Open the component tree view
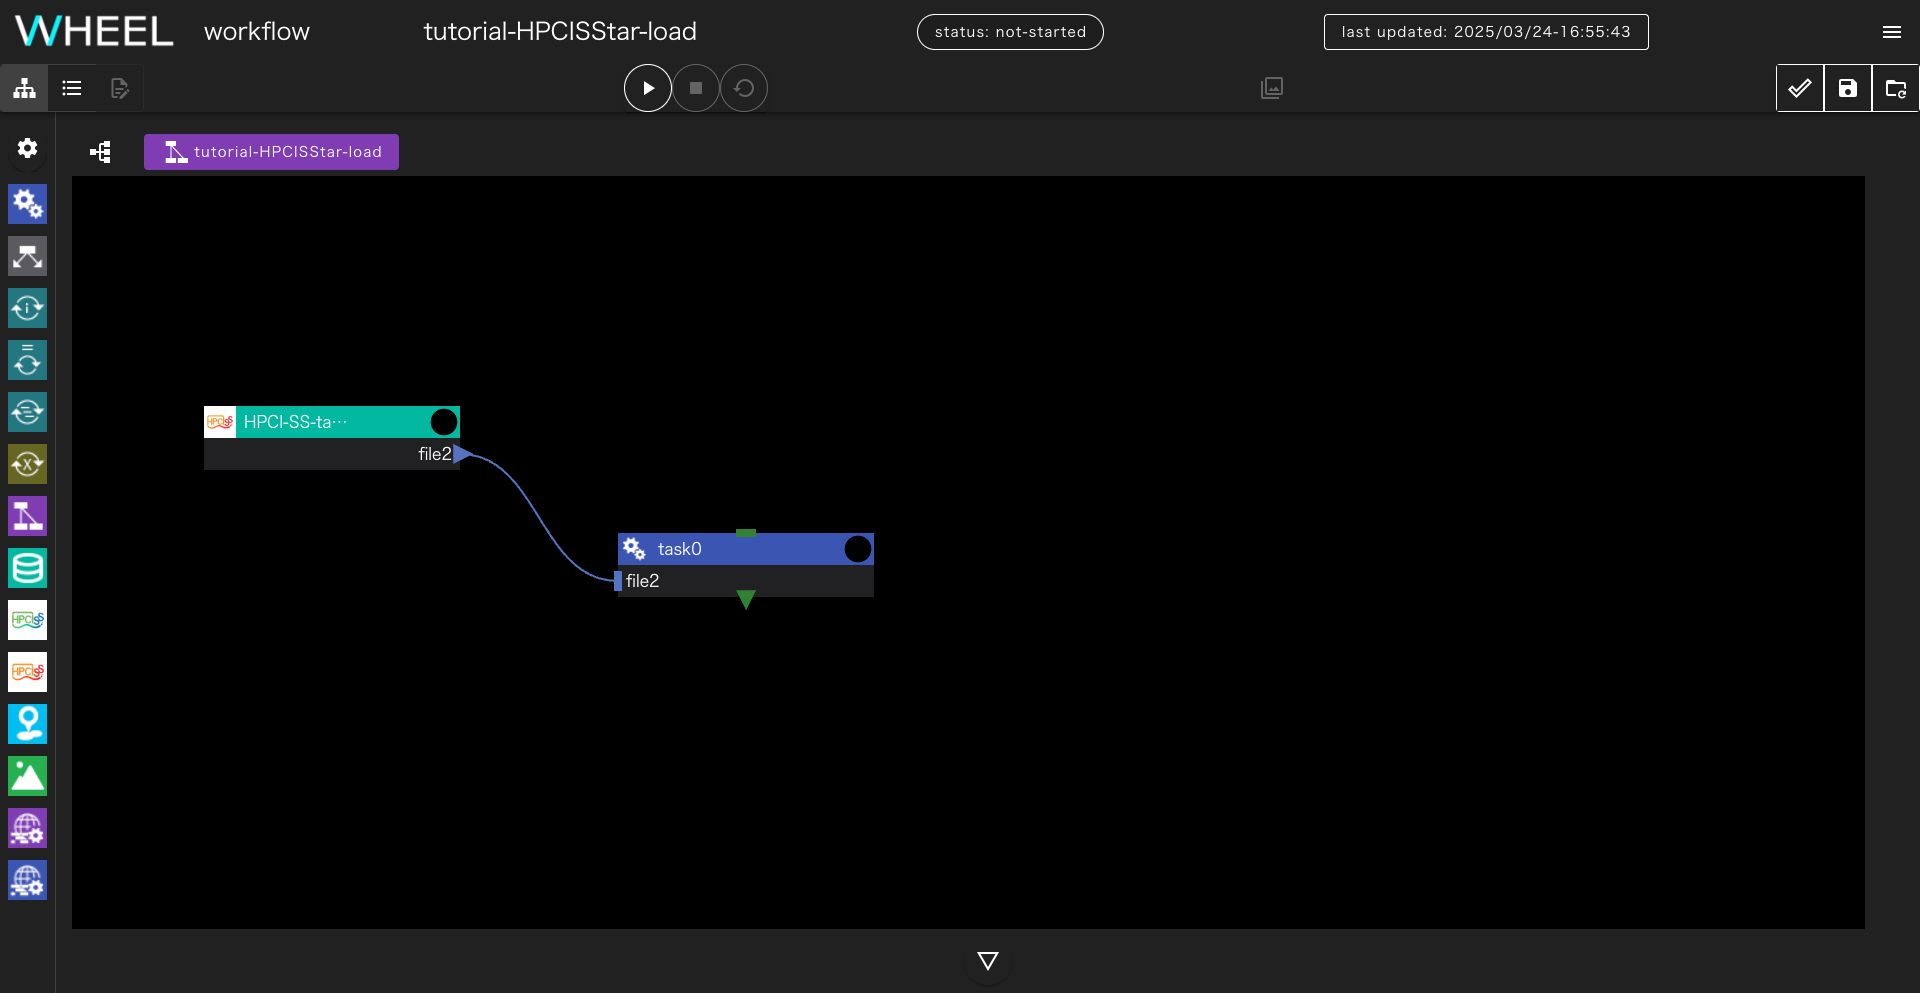The width and height of the screenshot is (1920, 993). pos(100,152)
